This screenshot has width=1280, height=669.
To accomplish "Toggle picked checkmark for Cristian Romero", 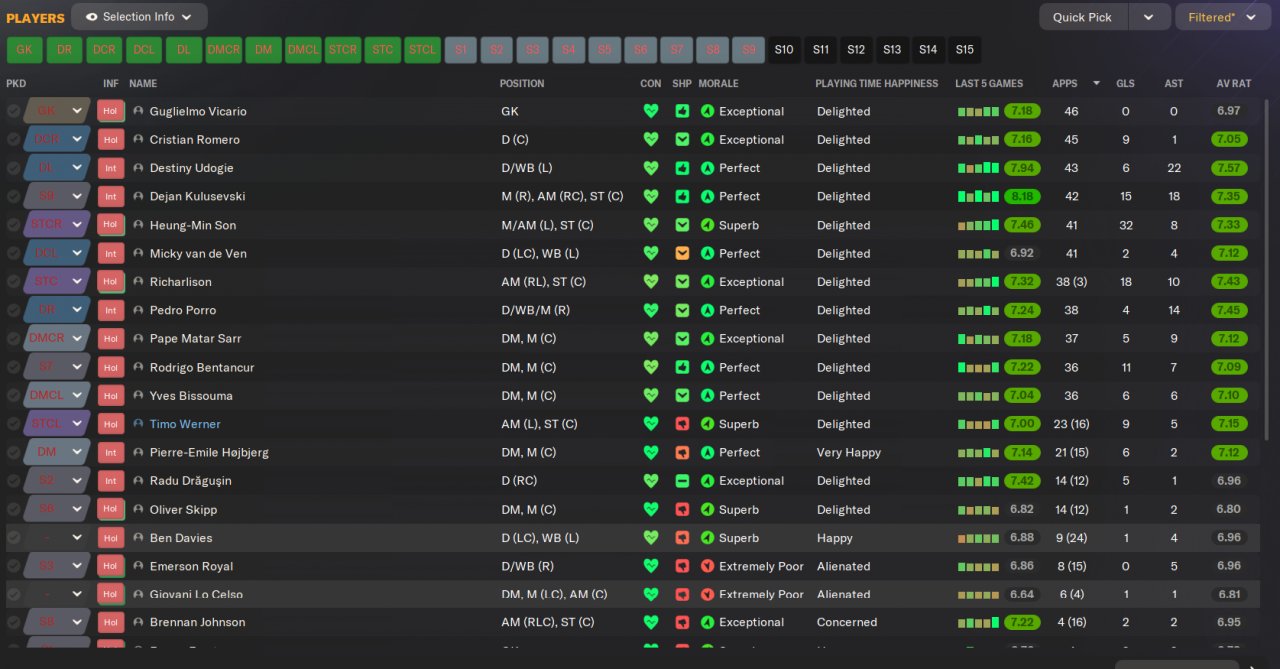I will (x=13, y=139).
